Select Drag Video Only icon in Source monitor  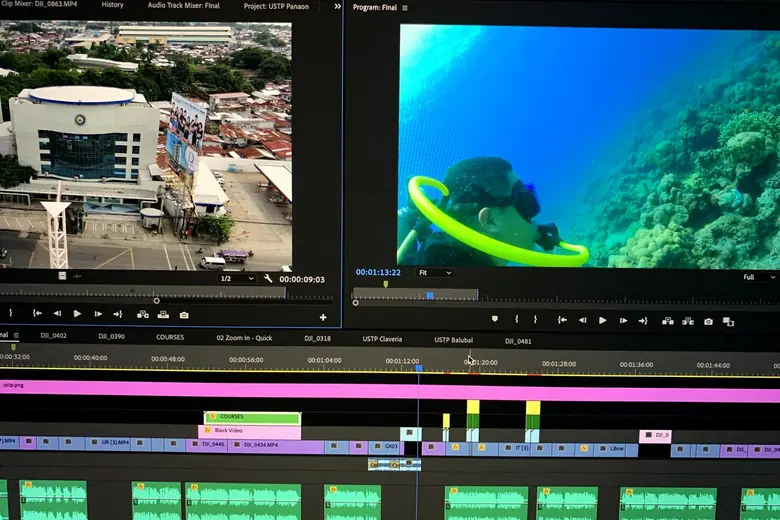pyautogui.click(x=62, y=276)
